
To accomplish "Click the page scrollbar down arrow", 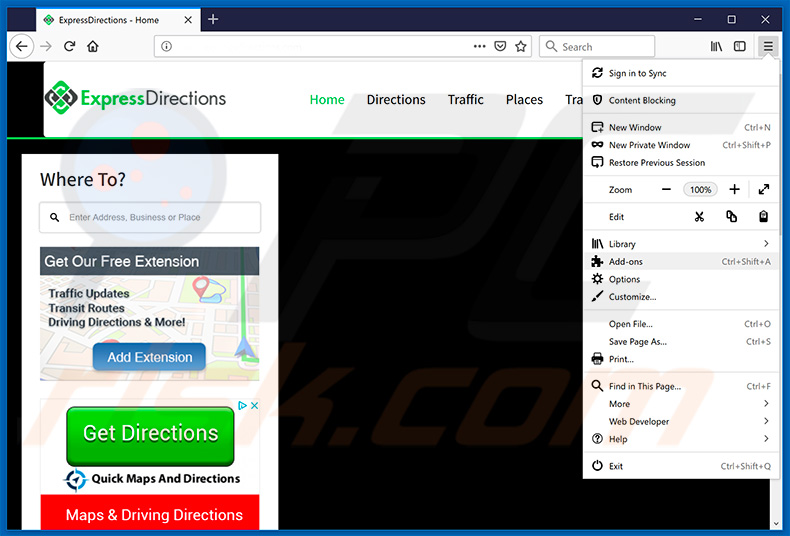I will [775, 524].
